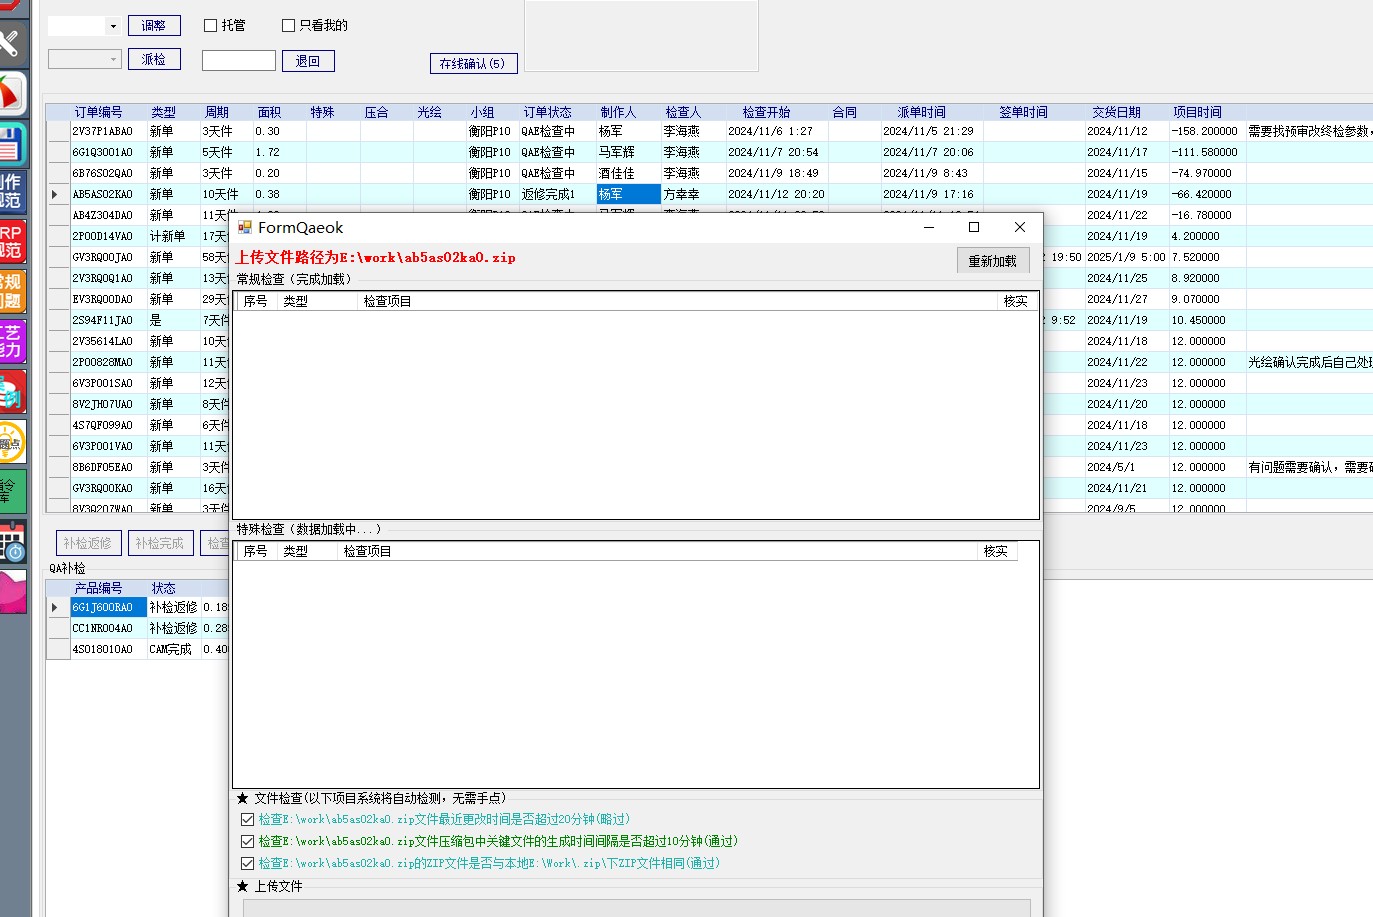The width and height of the screenshot is (1373, 917).
Task: Select order row 2S94F11JA0
Action: coord(102,320)
